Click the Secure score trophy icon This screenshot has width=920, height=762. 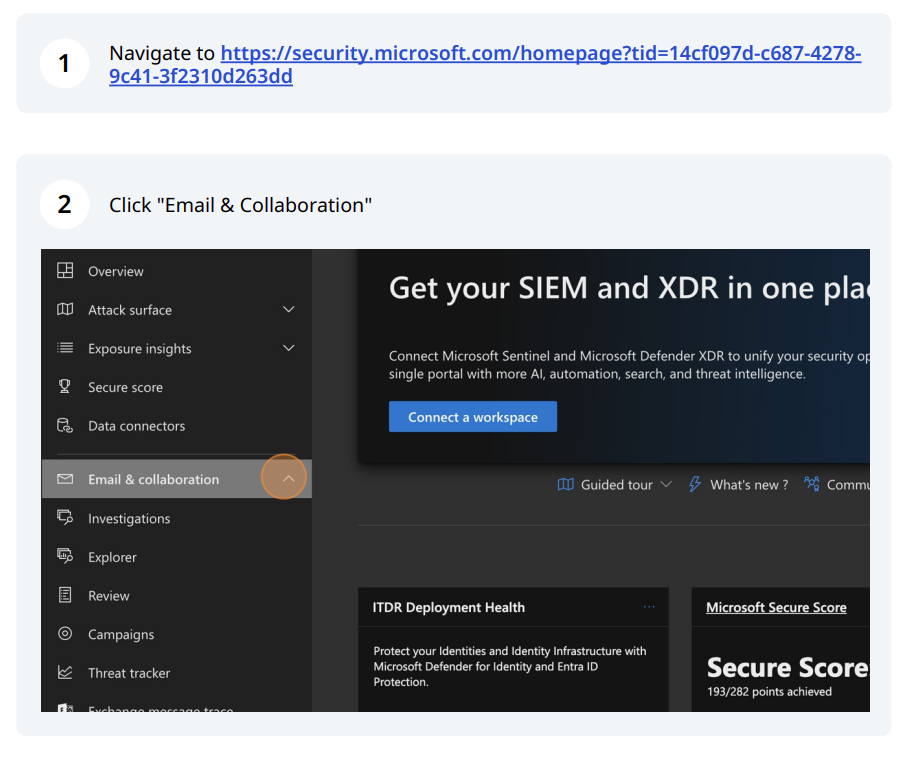click(65, 387)
